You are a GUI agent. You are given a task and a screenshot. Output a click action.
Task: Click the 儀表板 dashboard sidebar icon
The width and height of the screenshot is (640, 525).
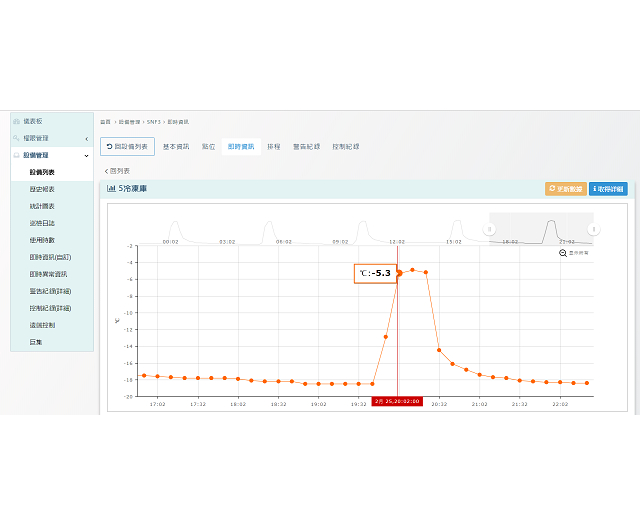click(x=17, y=121)
